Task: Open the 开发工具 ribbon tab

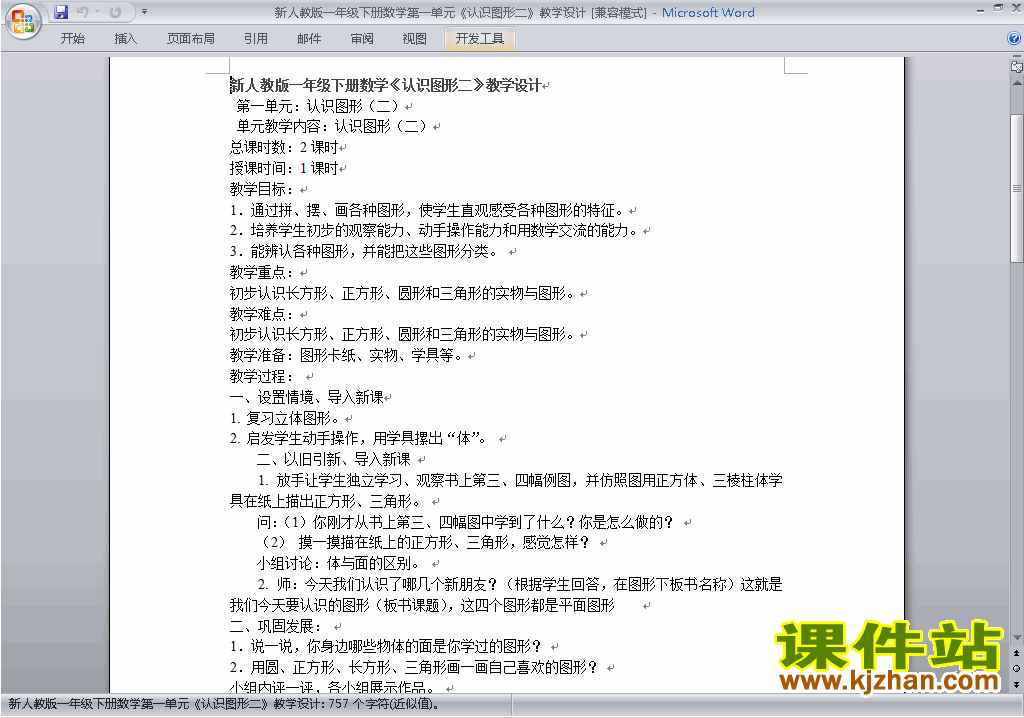Action: point(479,39)
